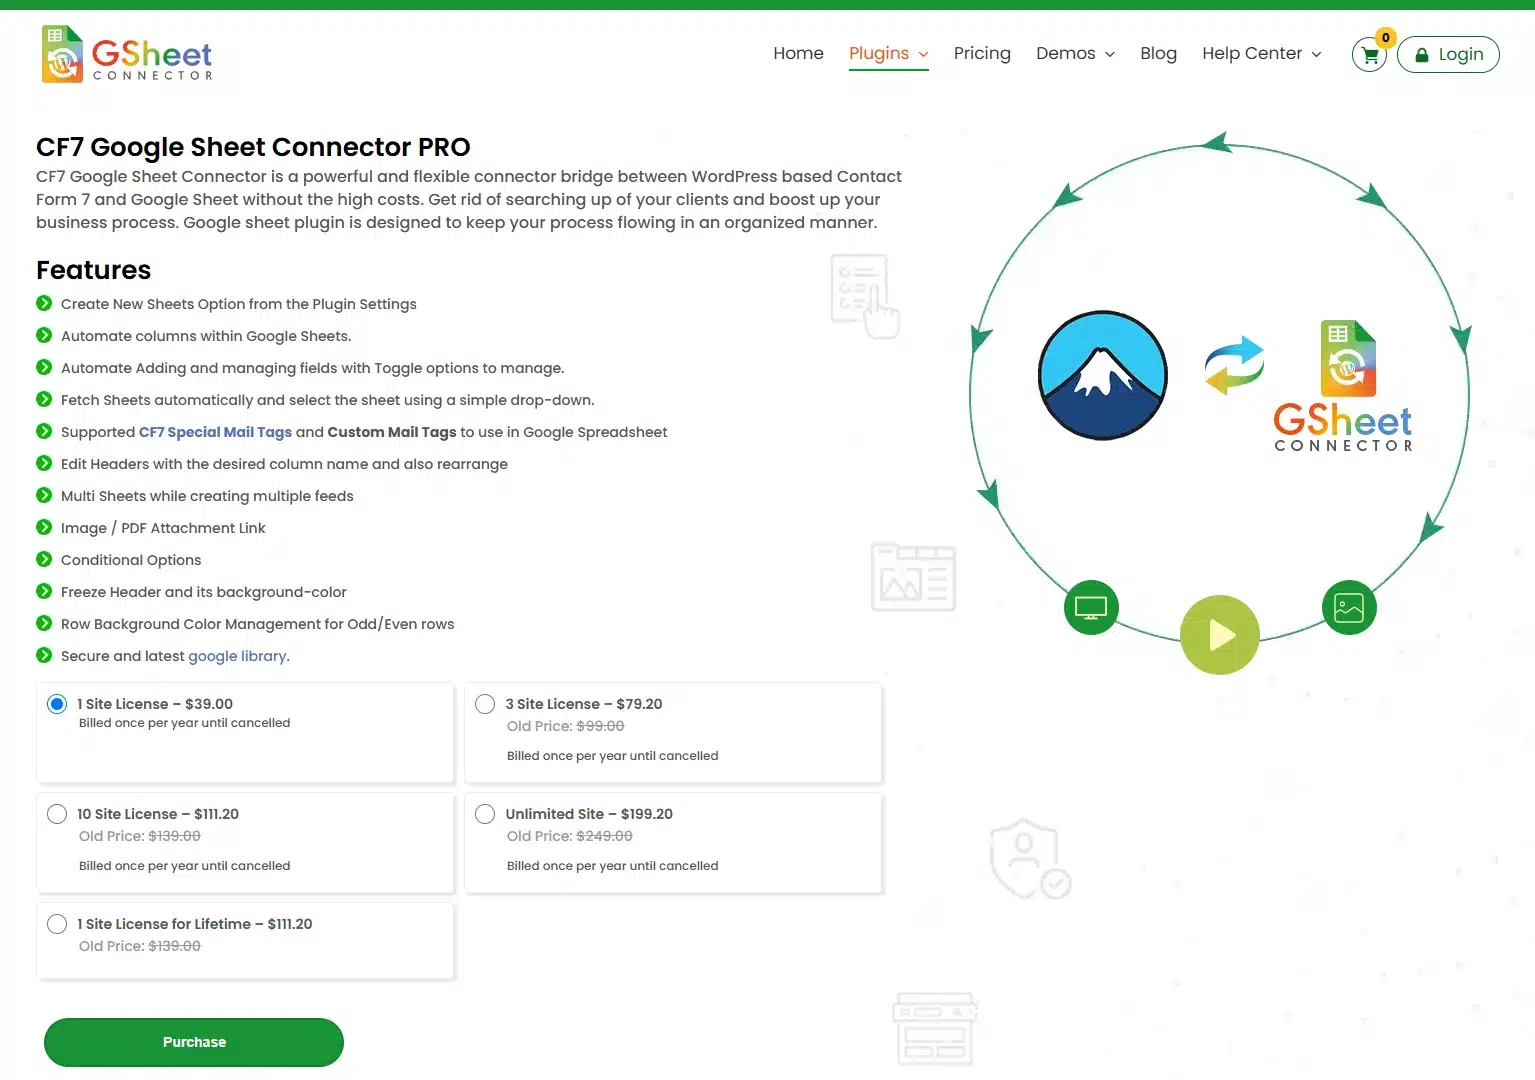The image size is (1535, 1080).
Task: Pick the 1 Site License for Lifetime
Action: tap(57, 924)
